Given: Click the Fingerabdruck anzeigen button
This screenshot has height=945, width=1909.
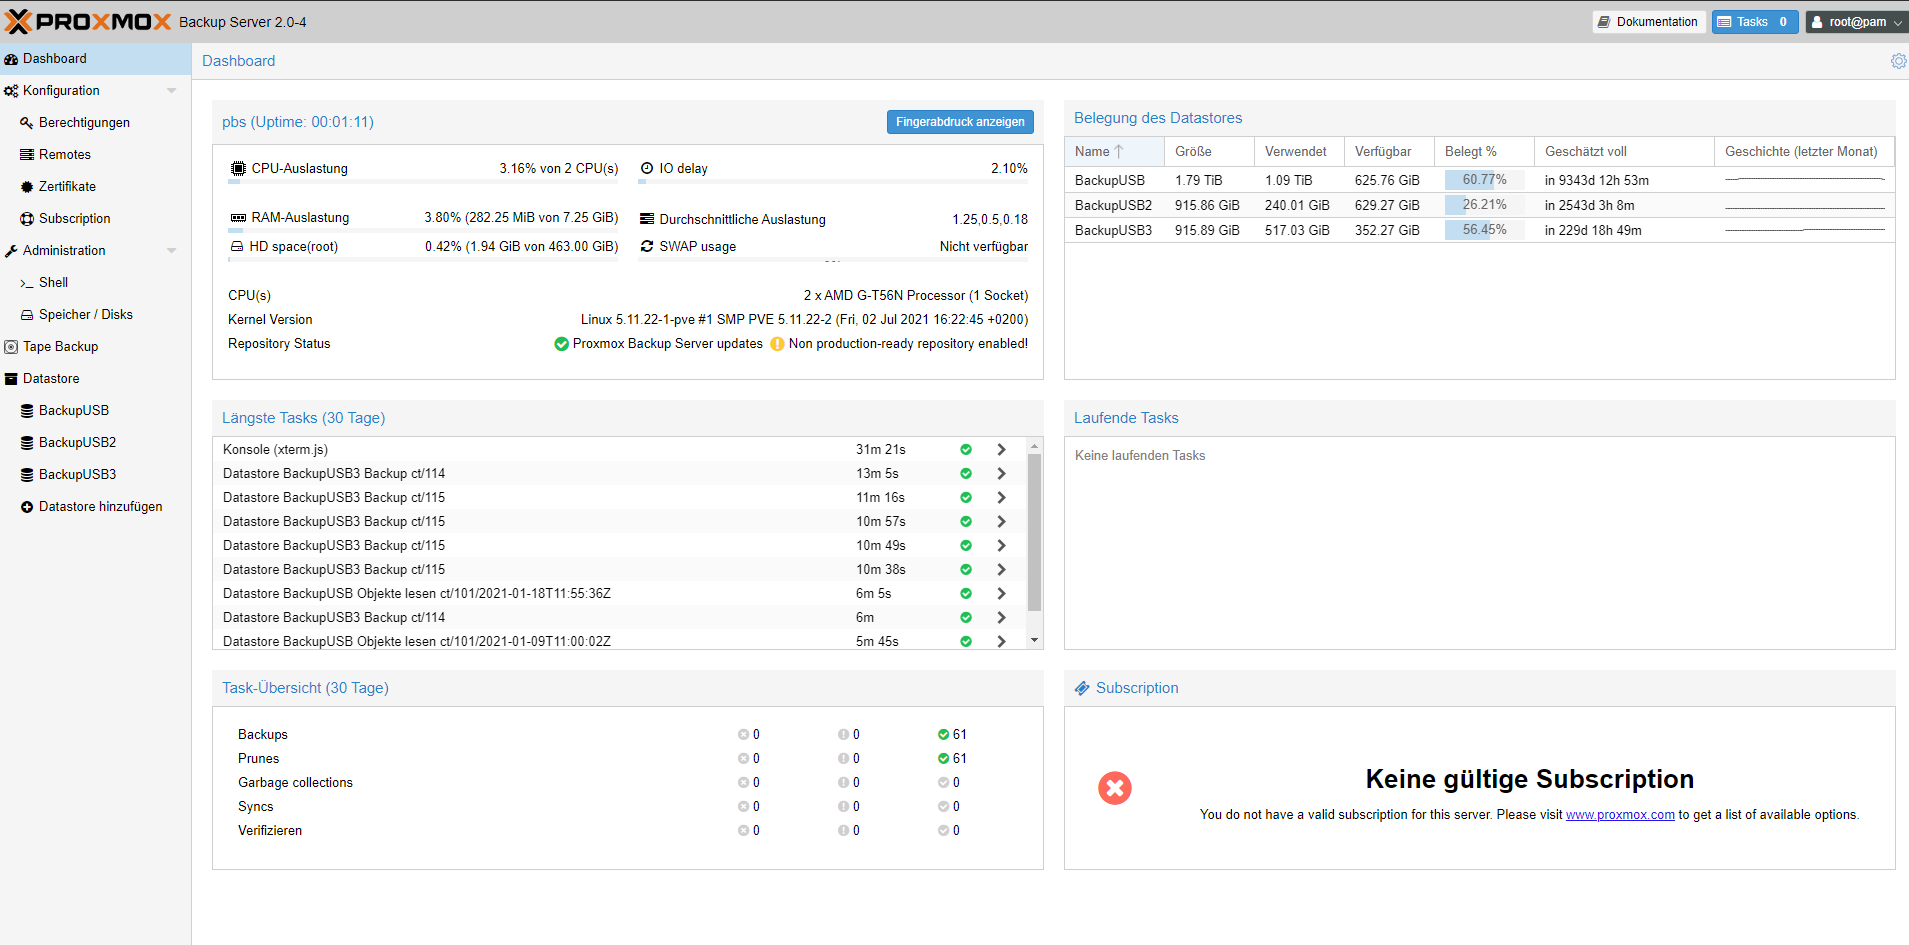Looking at the screenshot, I should pos(960,122).
